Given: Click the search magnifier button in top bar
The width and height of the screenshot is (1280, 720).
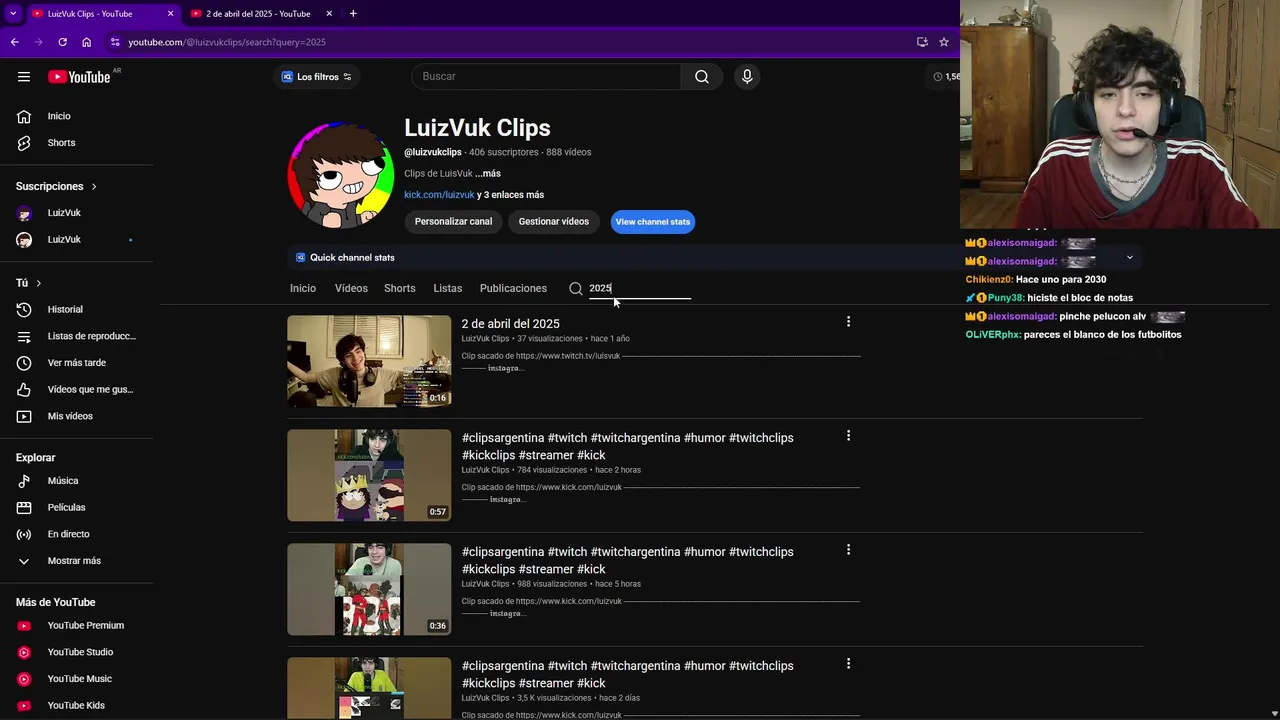Looking at the screenshot, I should pyautogui.click(x=702, y=77).
